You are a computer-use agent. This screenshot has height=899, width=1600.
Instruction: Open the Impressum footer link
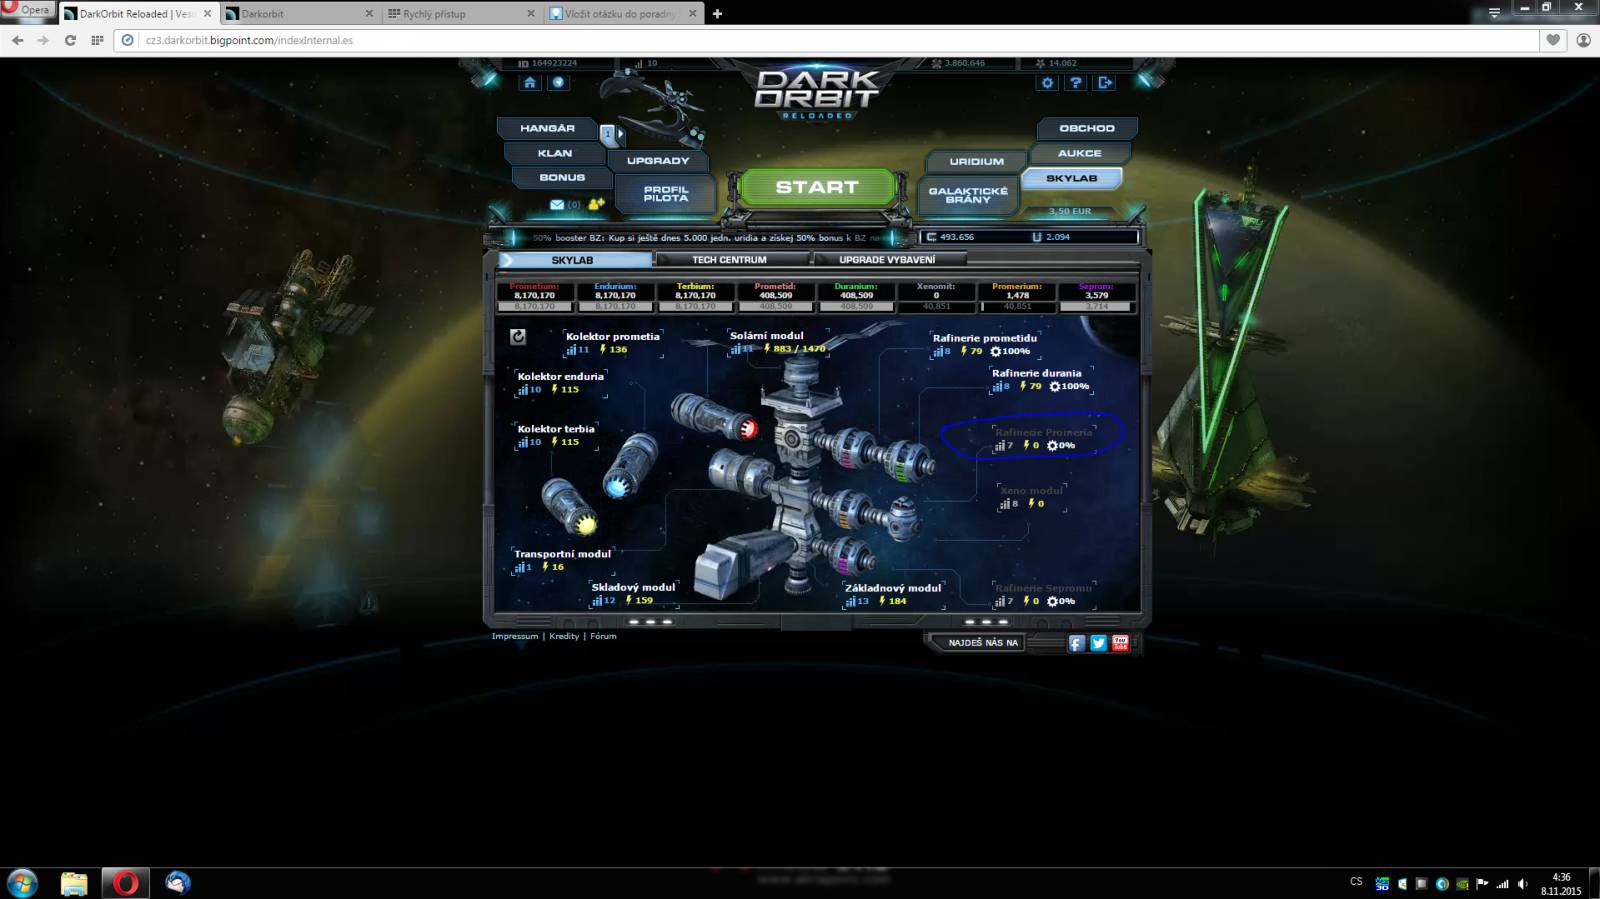(515, 636)
